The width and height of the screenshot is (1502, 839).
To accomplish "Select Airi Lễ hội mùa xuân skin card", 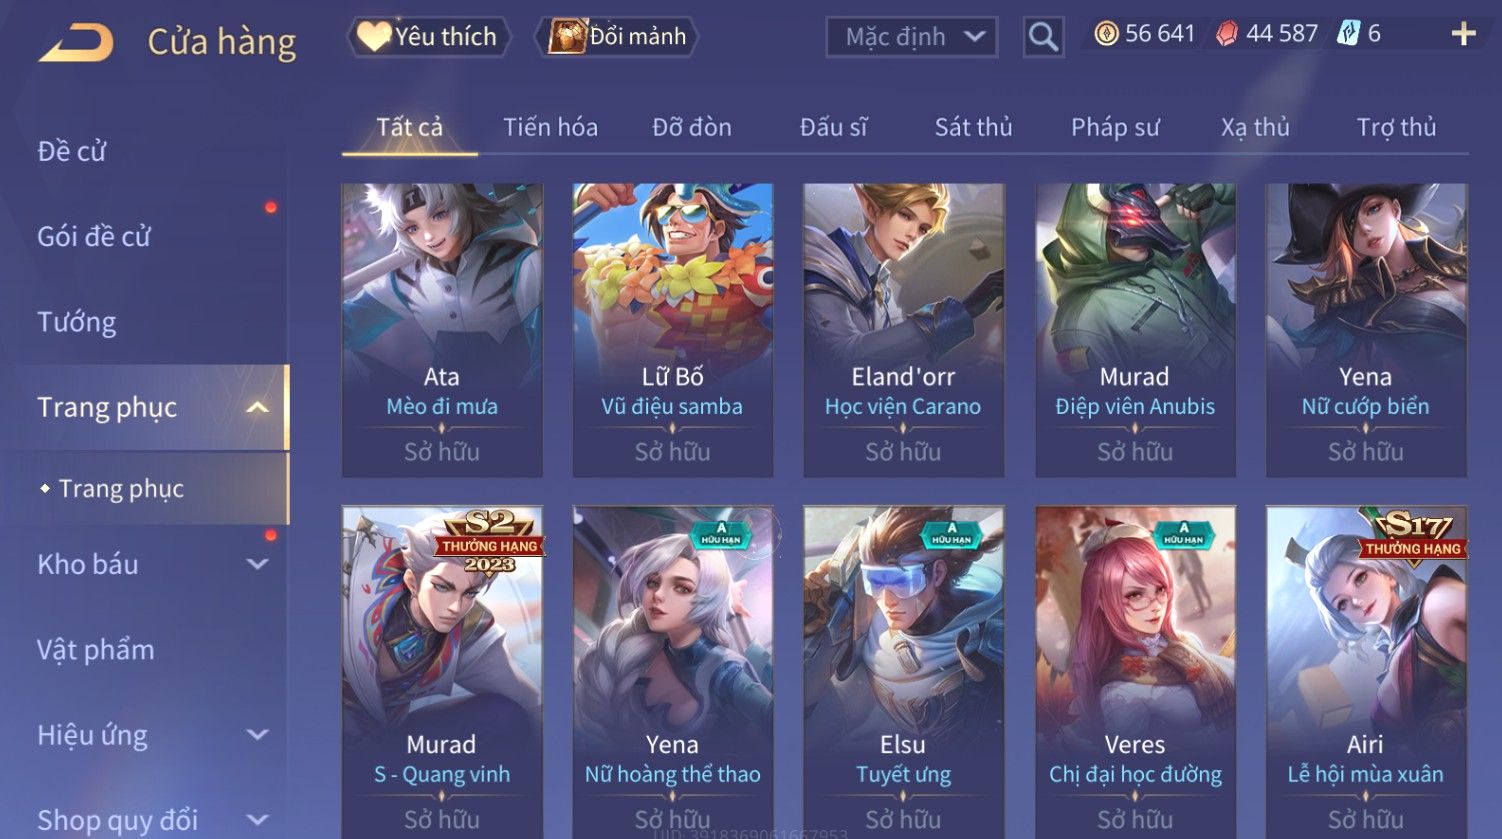I will pos(1366,672).
